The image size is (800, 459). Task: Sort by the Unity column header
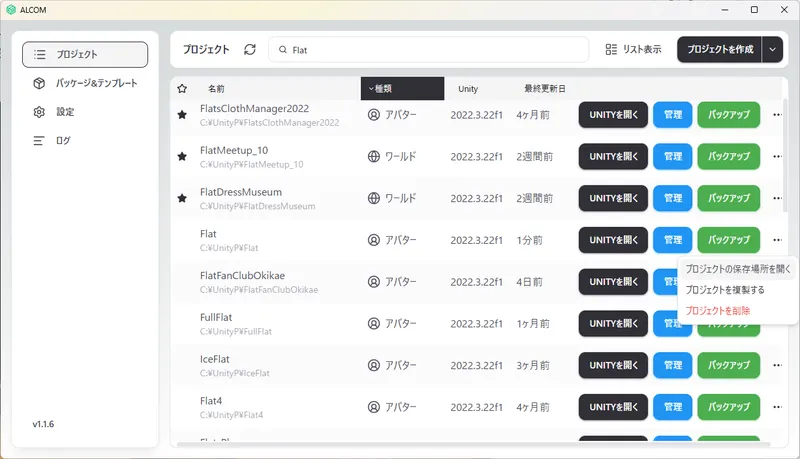pos(468,89)
